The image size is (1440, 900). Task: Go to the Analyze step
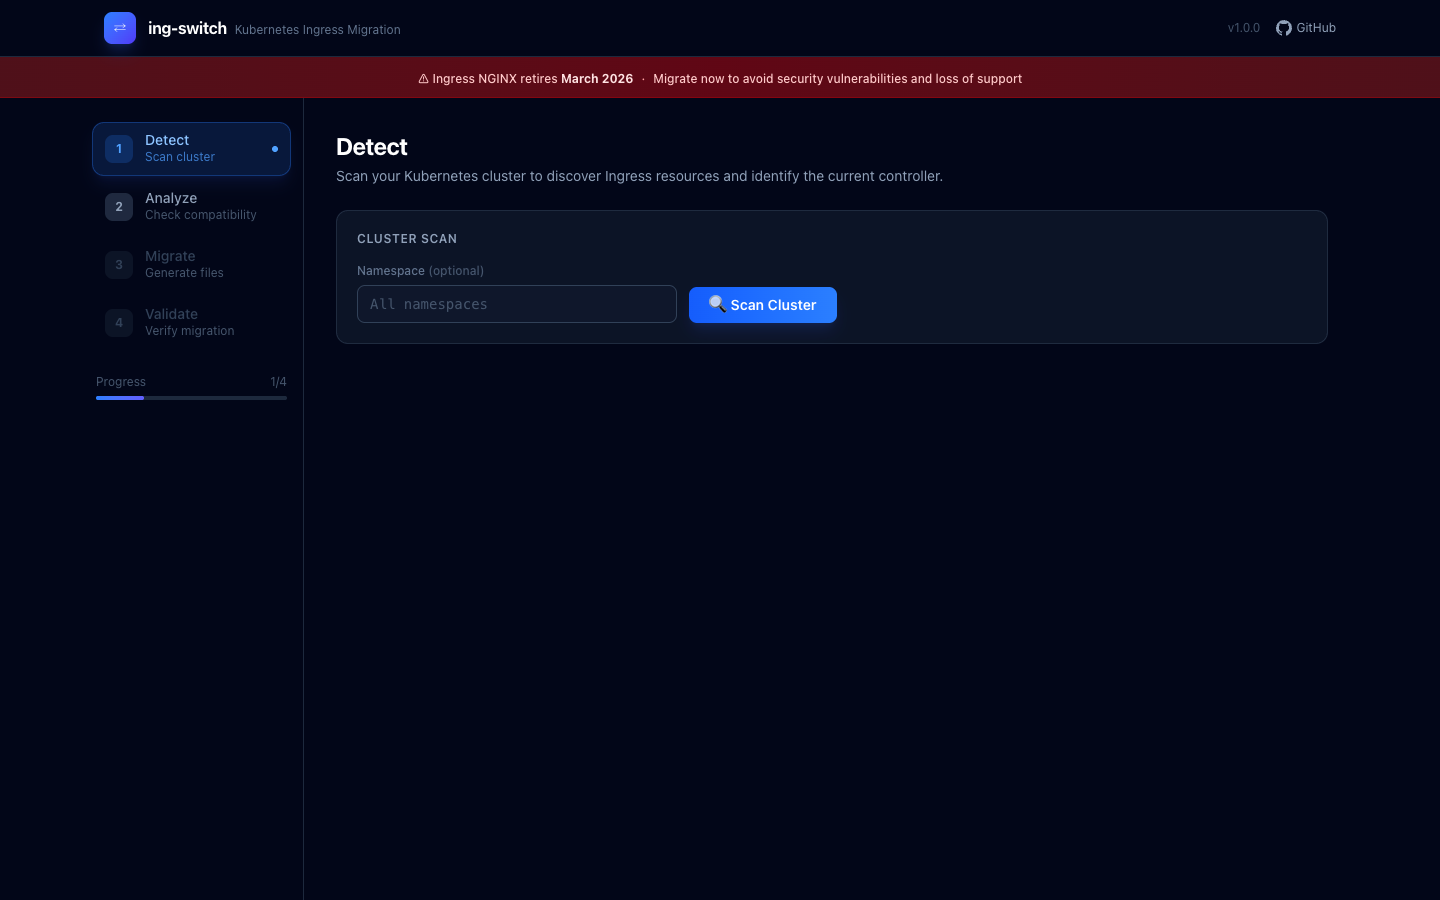(x=191, y=207)
